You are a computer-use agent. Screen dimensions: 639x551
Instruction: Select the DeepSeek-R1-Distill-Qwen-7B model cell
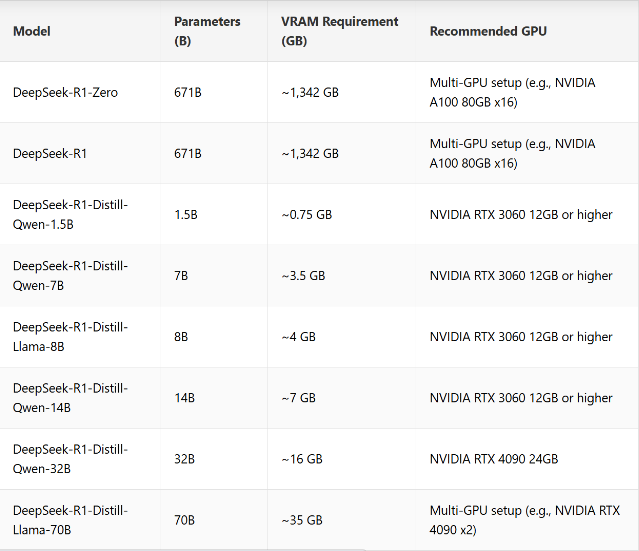70,275
